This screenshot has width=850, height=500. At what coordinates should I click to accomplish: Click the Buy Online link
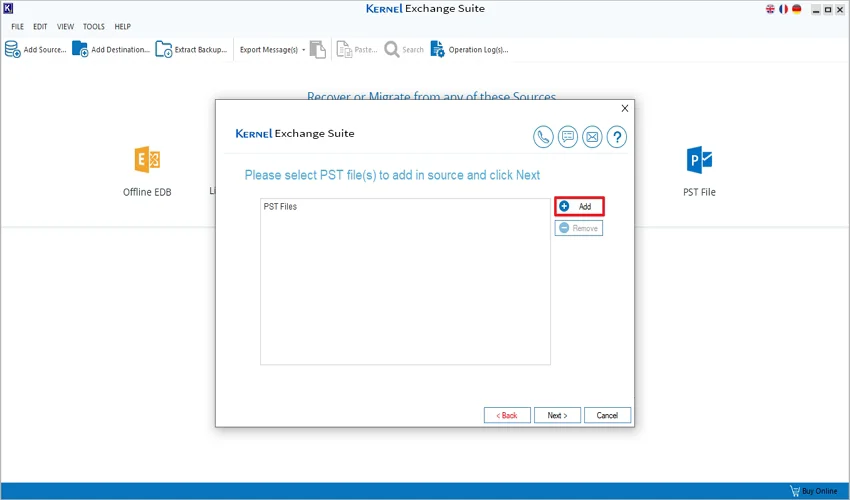pos(814,491)
